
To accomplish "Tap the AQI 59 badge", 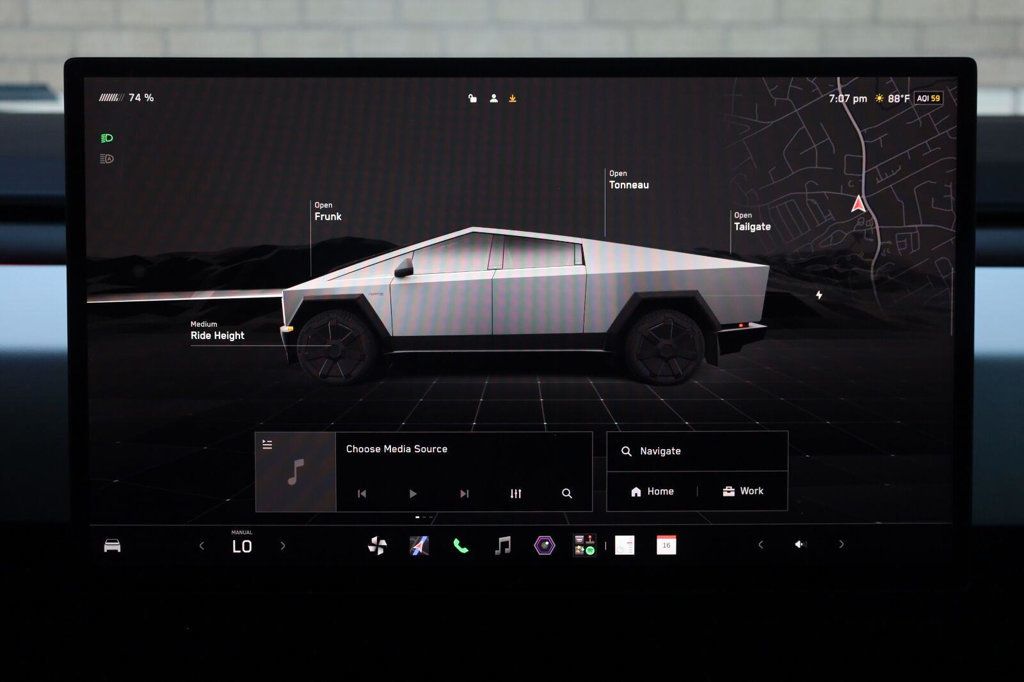I will point(928,99).
